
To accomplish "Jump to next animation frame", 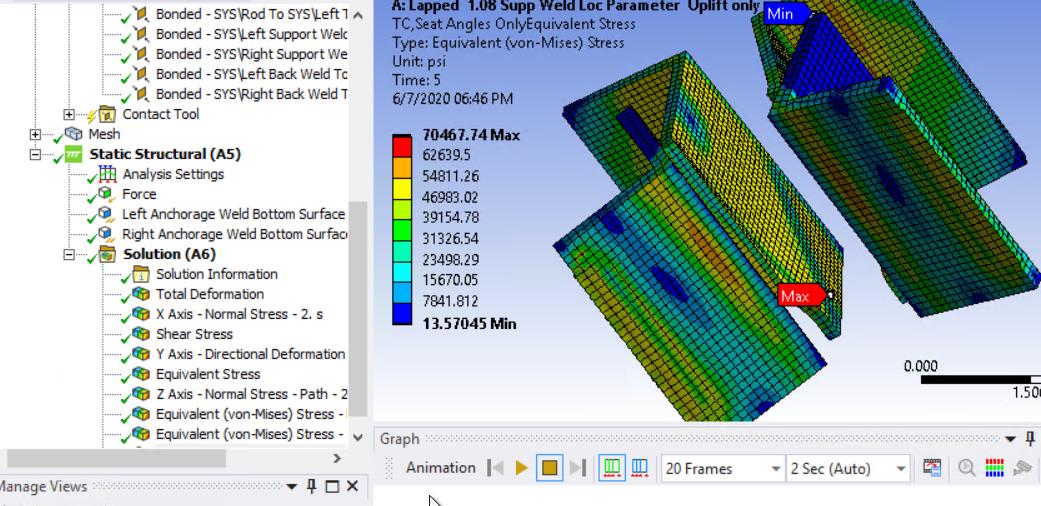I will [x=578, y=468].
